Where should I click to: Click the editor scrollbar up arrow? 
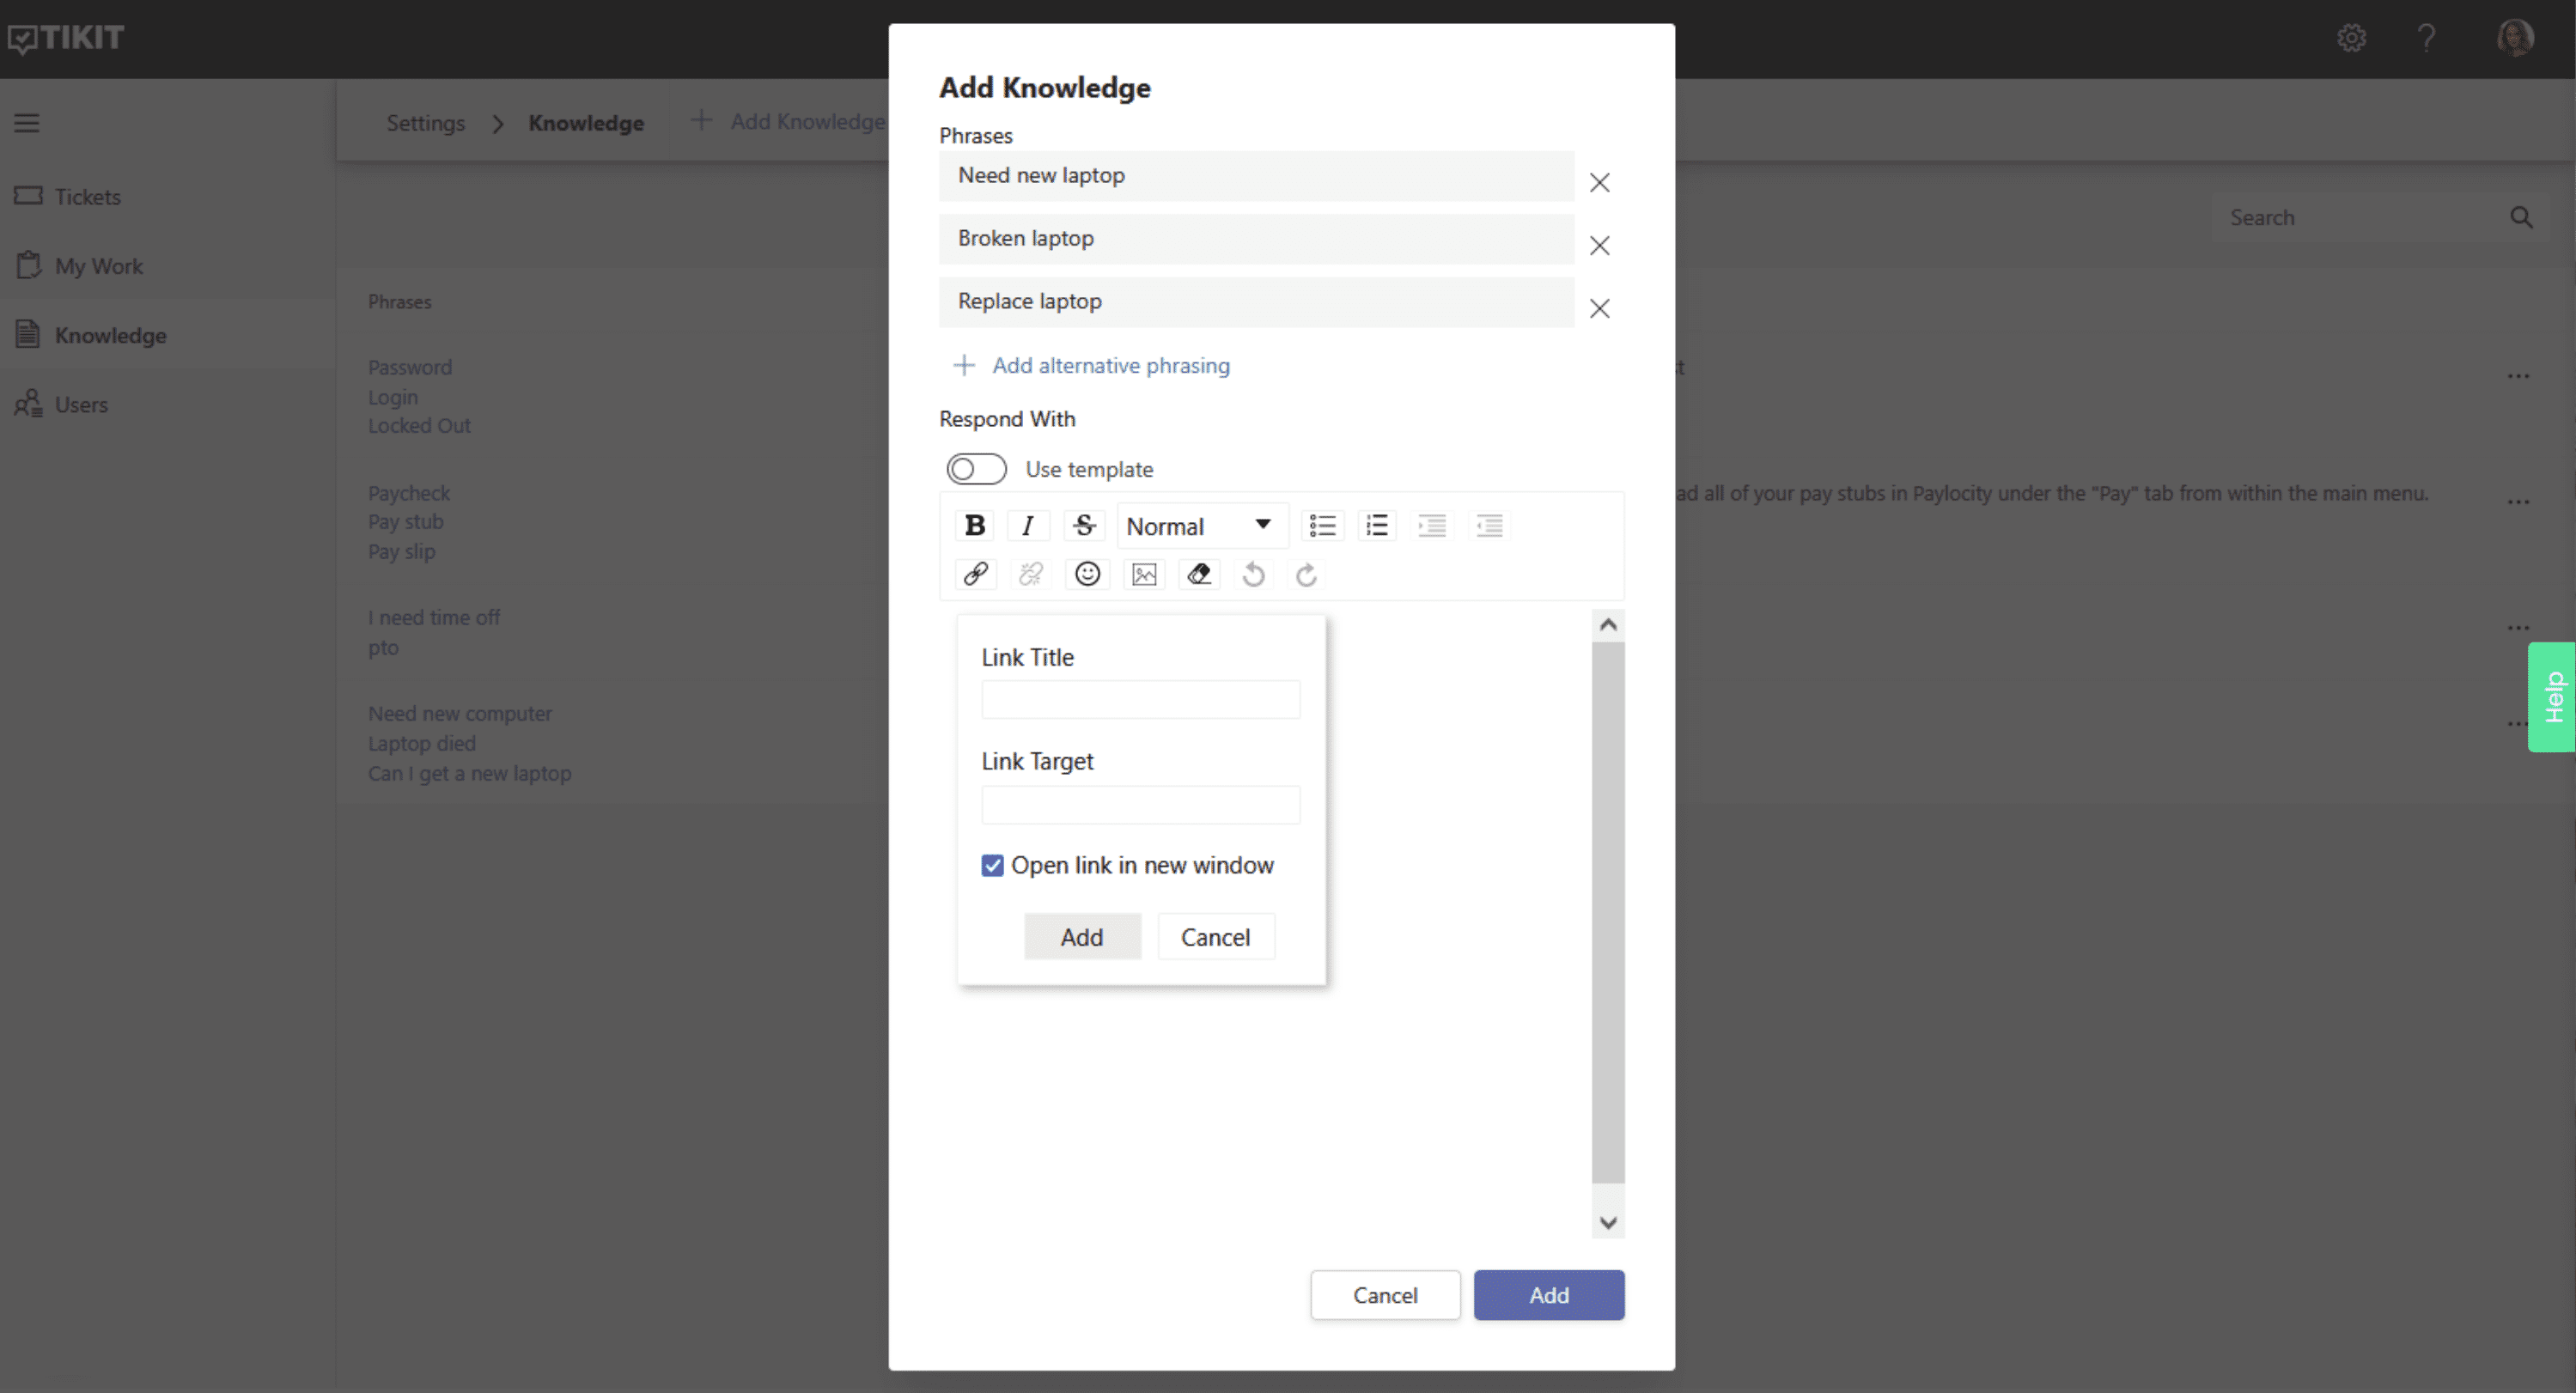click(x=1608, y=625)
